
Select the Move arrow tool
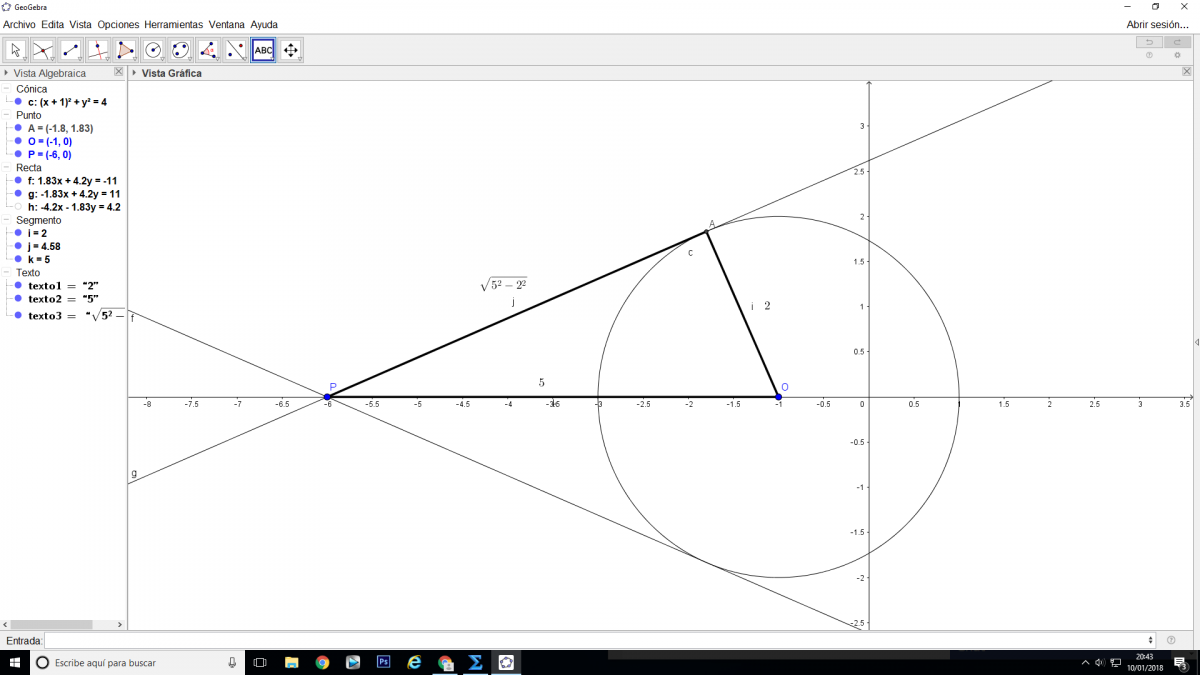pos(16,50)
